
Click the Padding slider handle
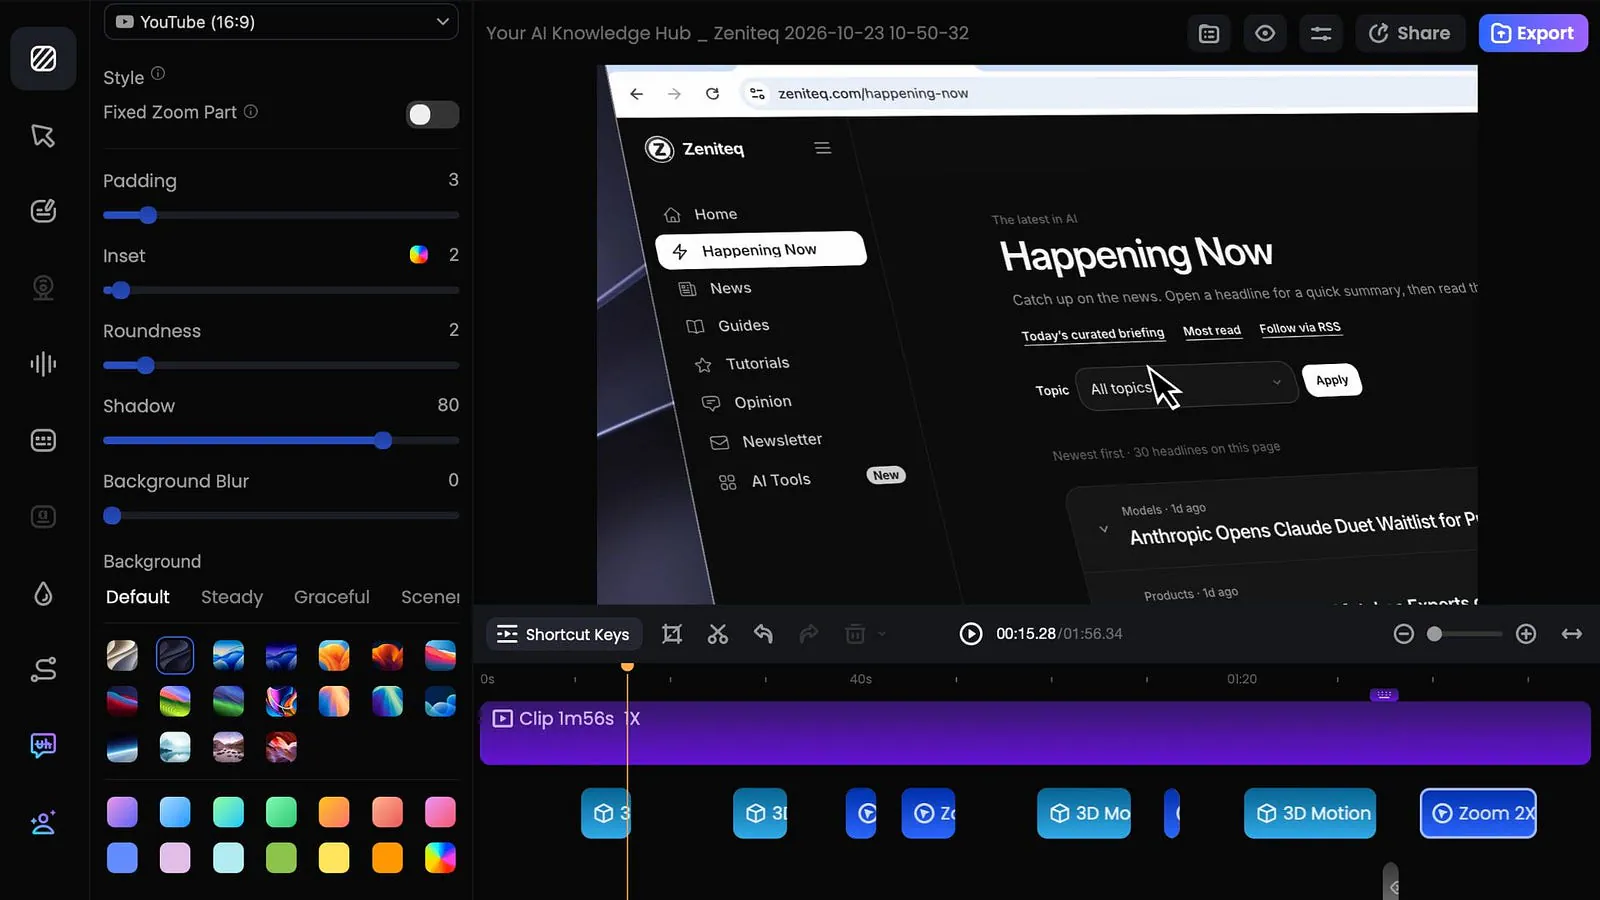click(x=148, y=215)
